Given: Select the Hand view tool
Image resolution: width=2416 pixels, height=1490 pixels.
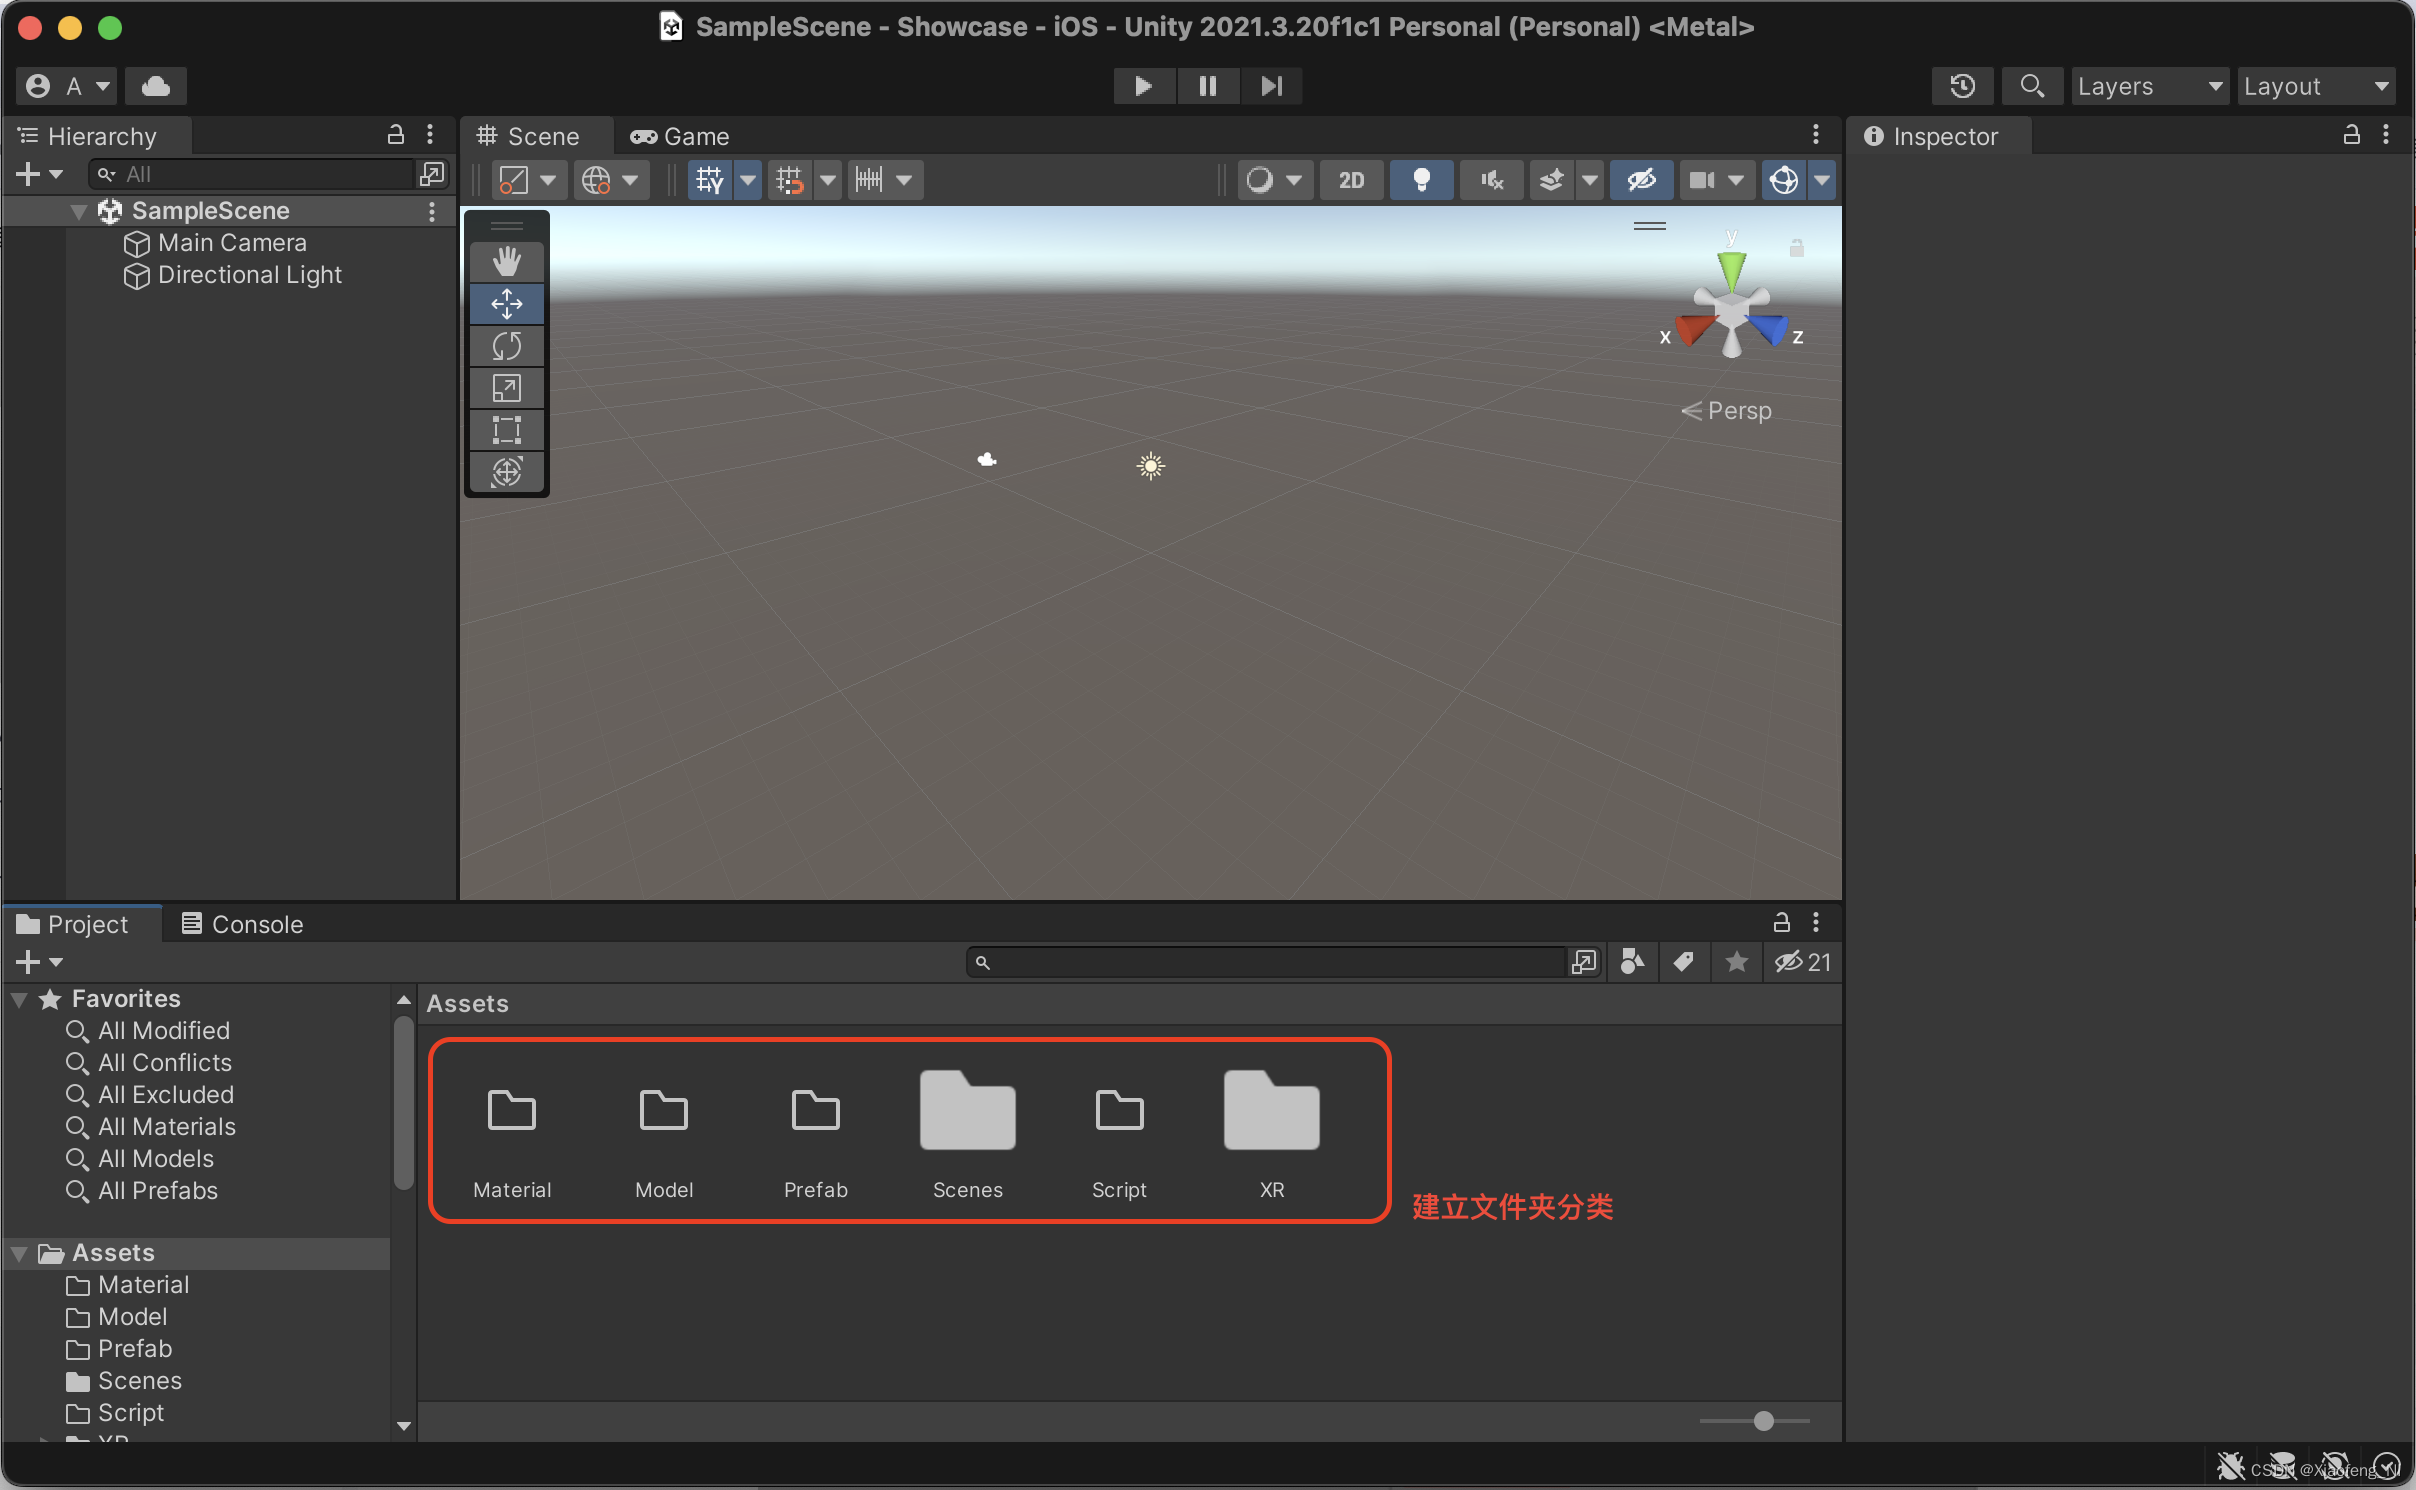Looking at the screenshot, I should point(507,262).
